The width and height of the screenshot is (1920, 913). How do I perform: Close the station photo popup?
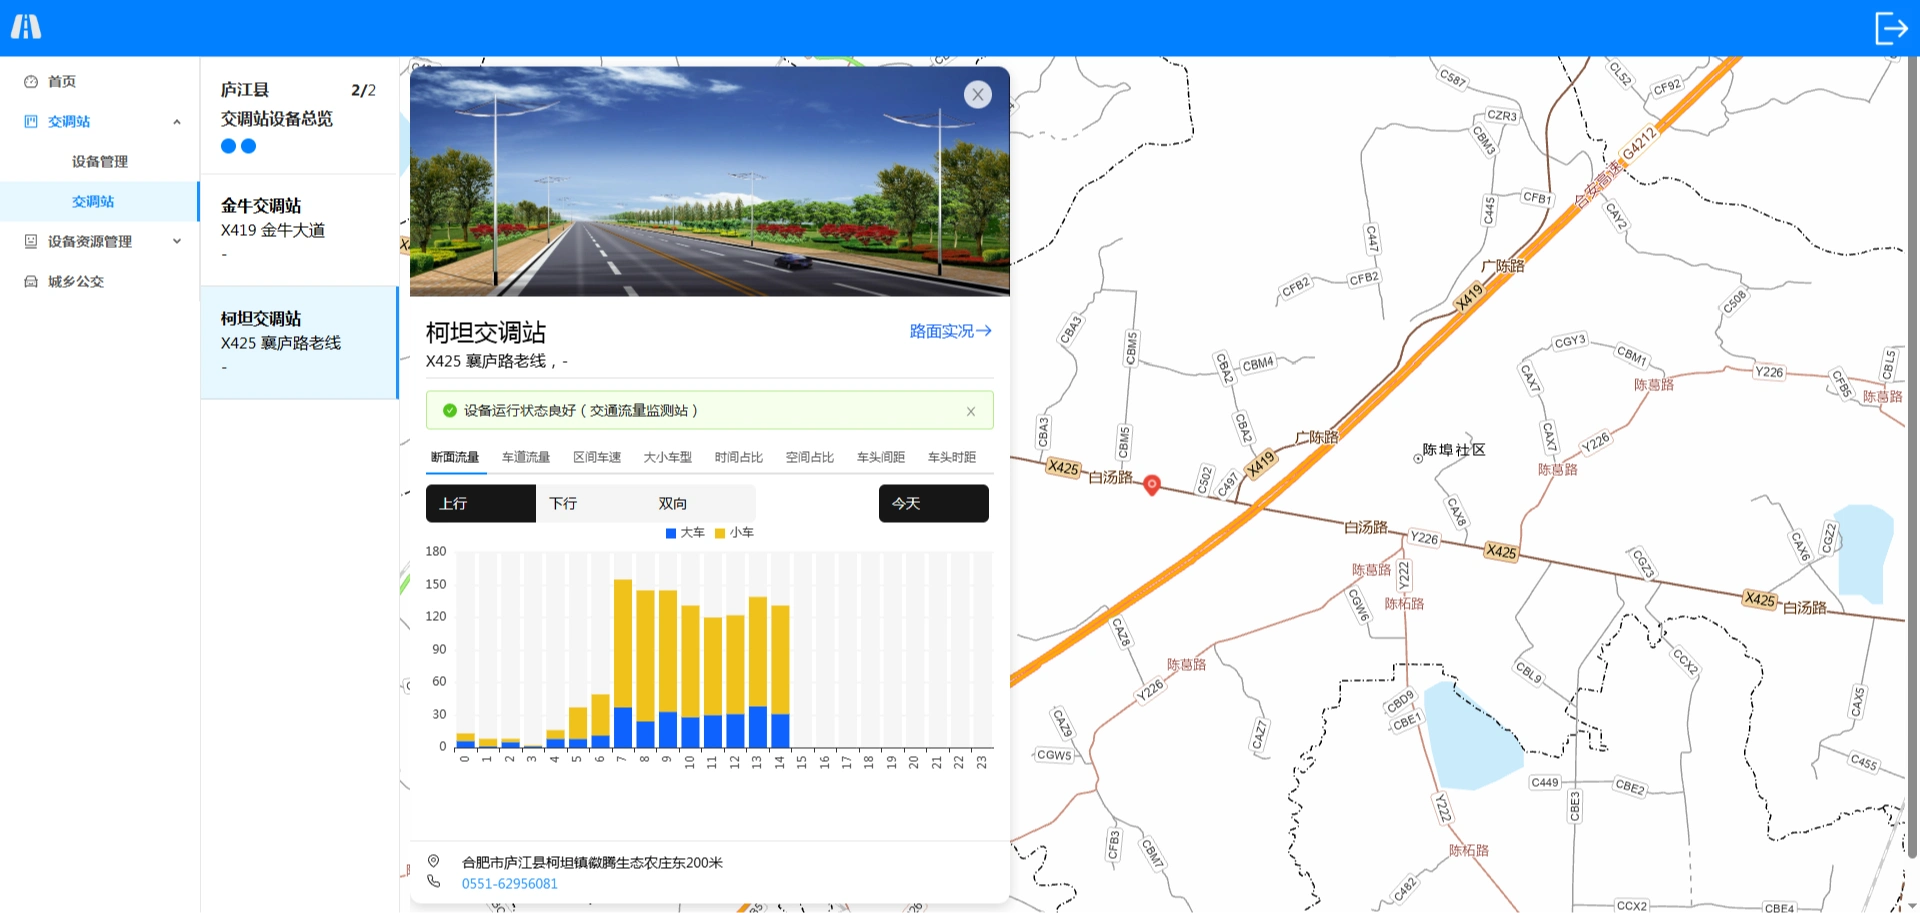(x=977, y=94)
